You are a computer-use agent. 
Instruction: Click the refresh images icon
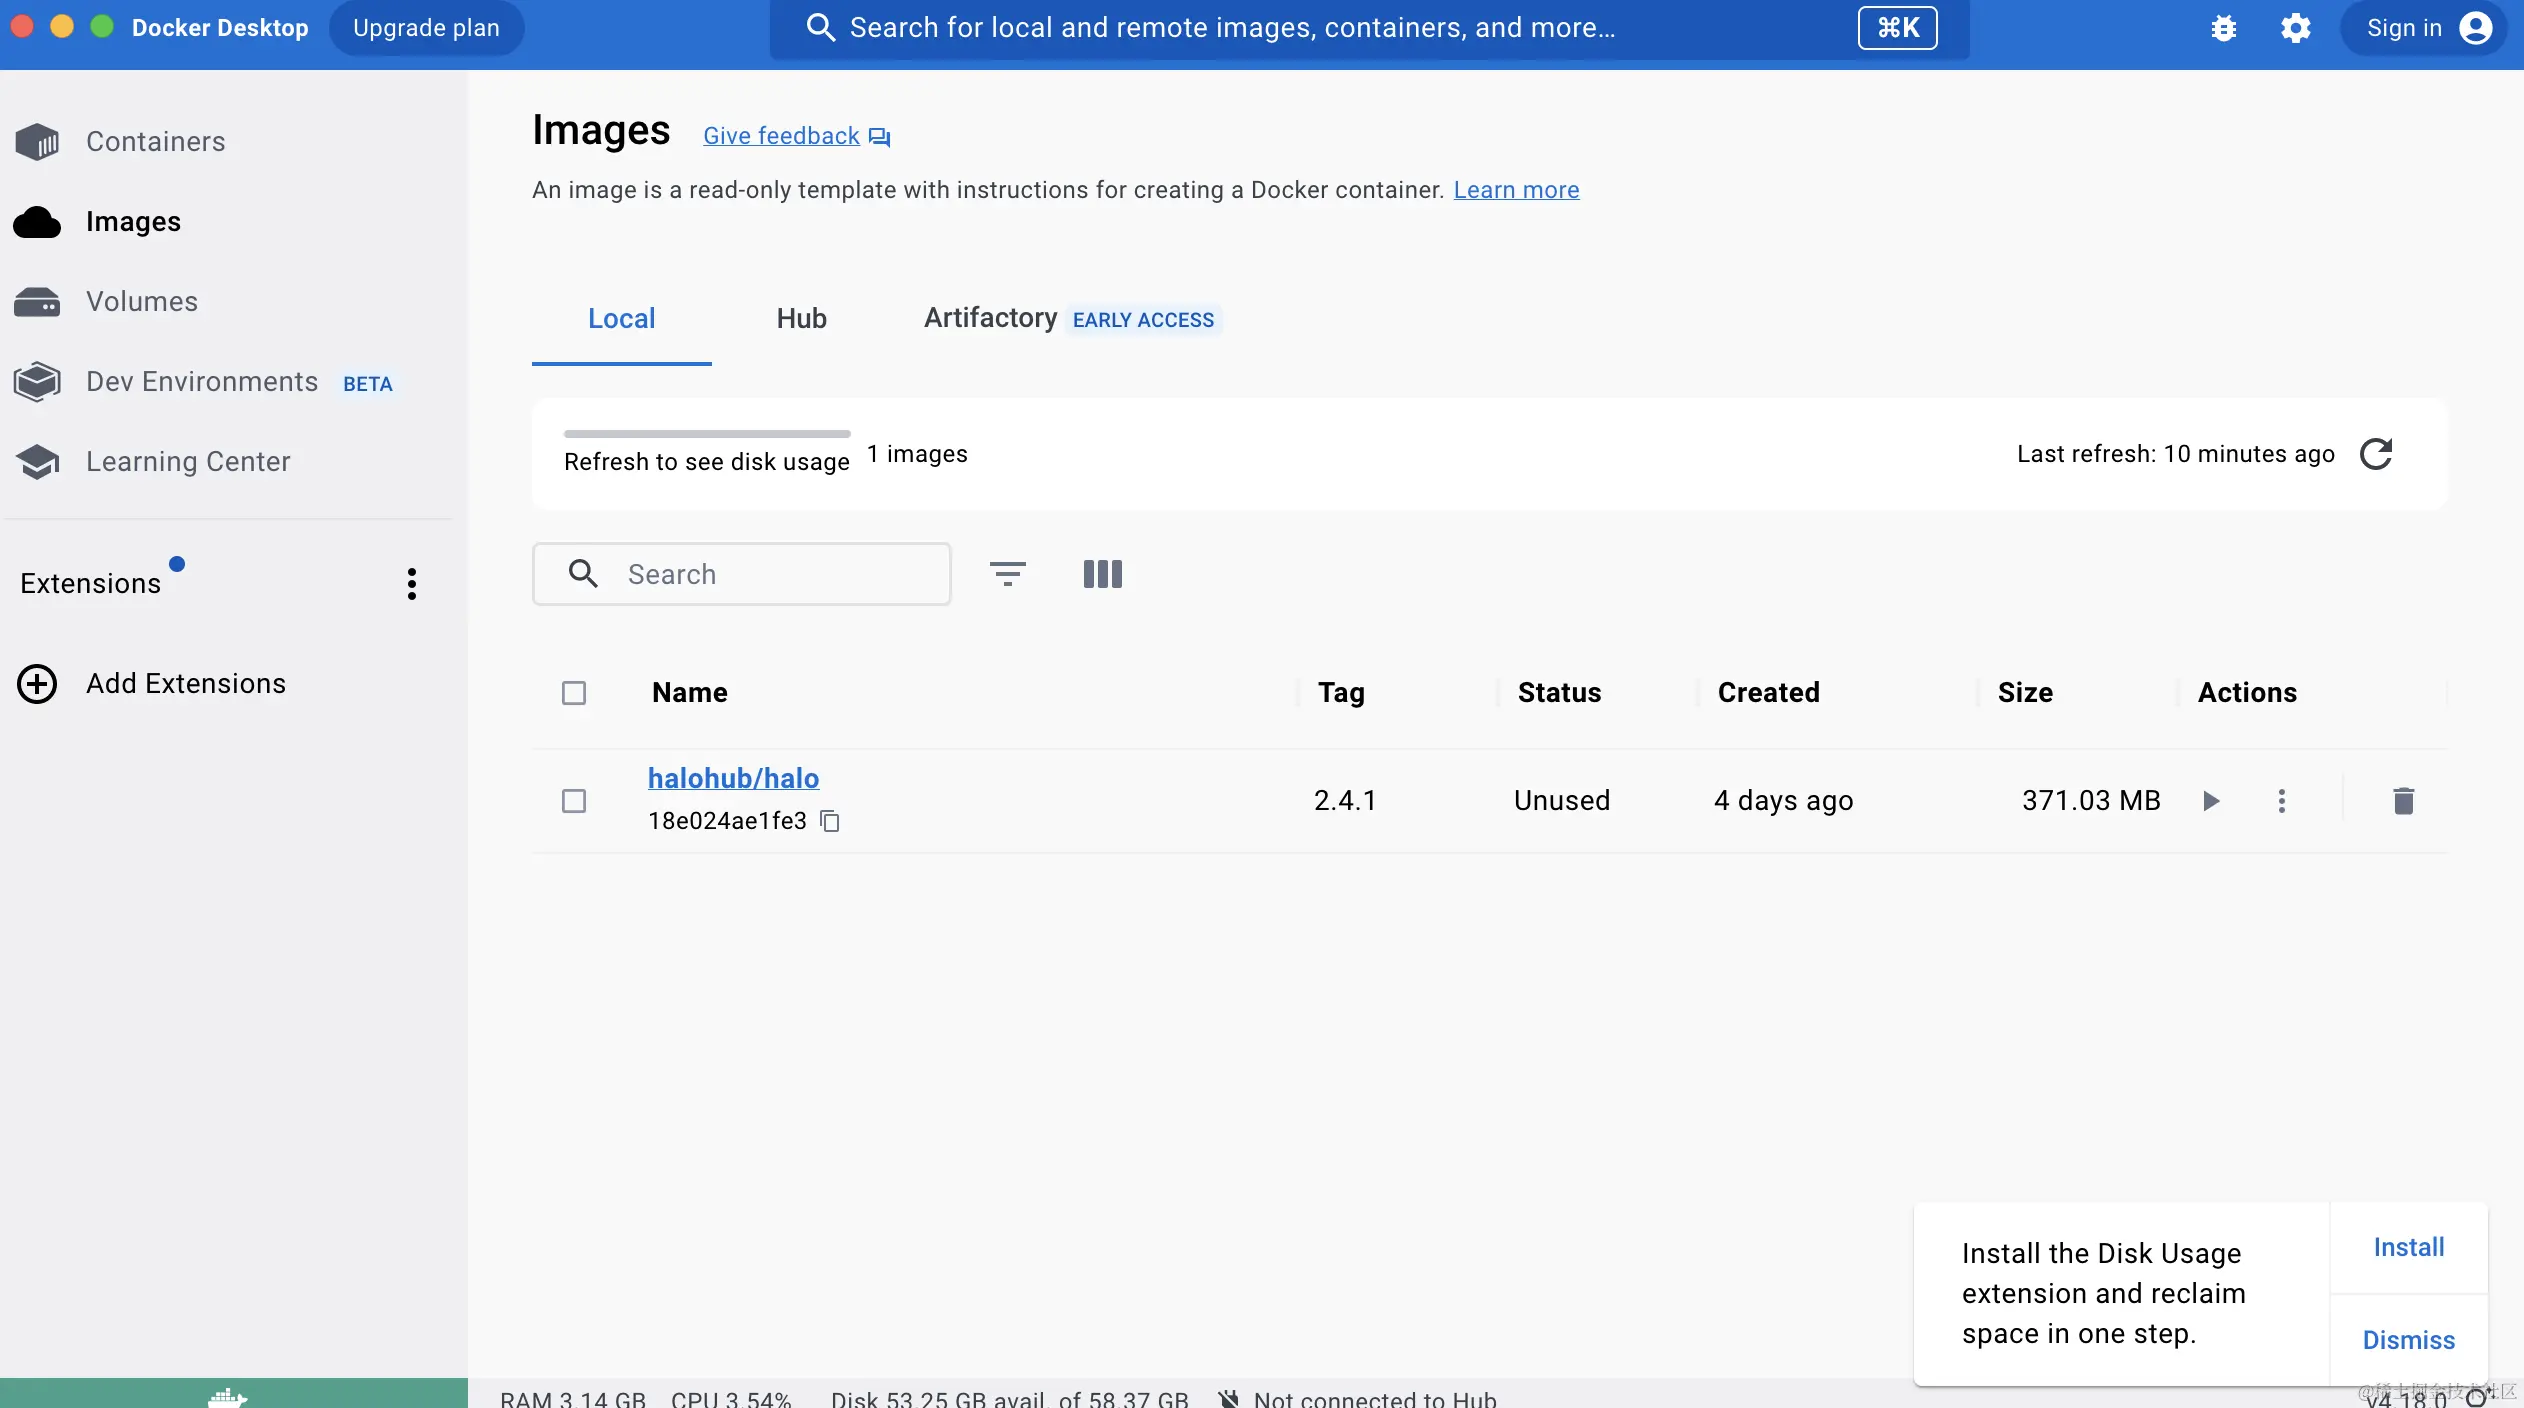(2376, 454)
